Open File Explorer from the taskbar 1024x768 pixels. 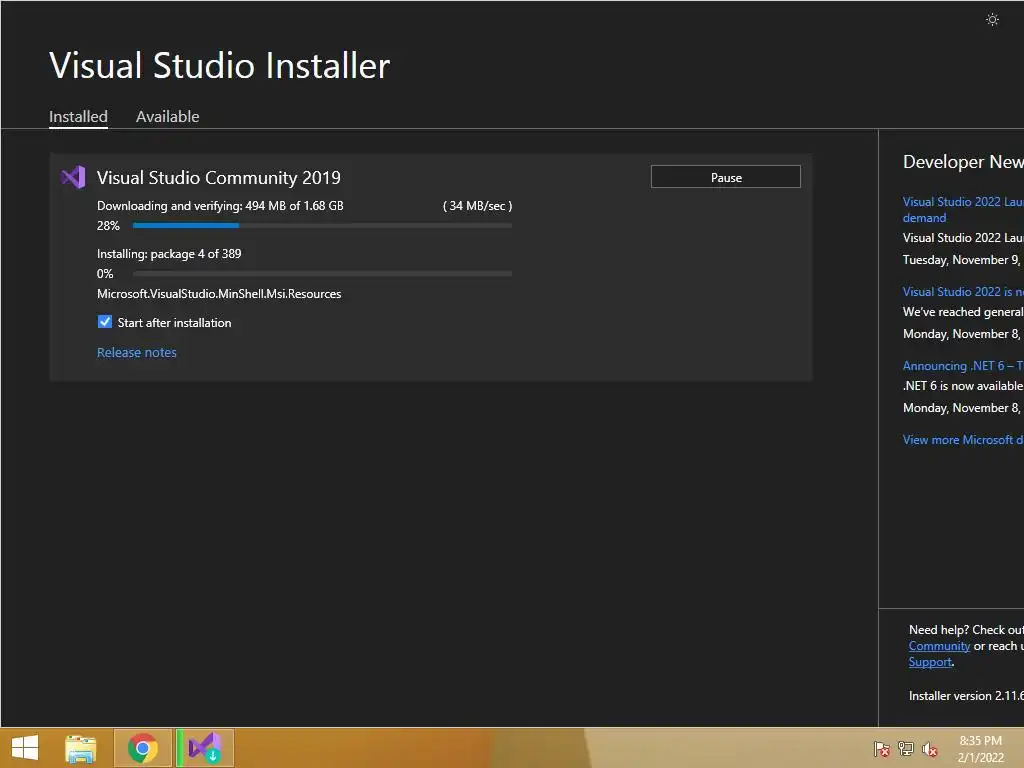tap(80, 748)
